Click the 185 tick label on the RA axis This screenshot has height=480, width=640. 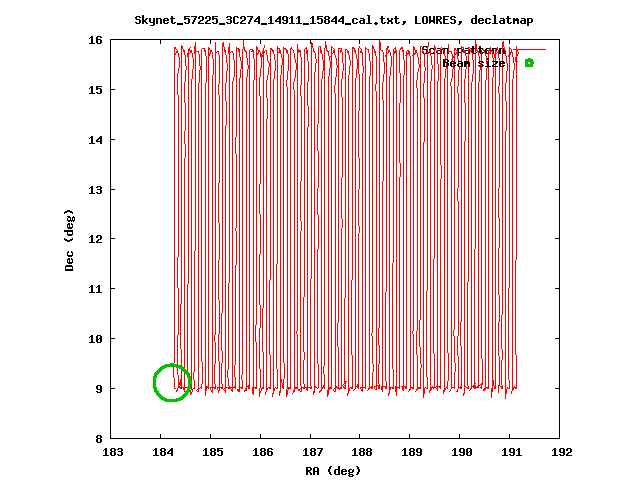[212, 452]
